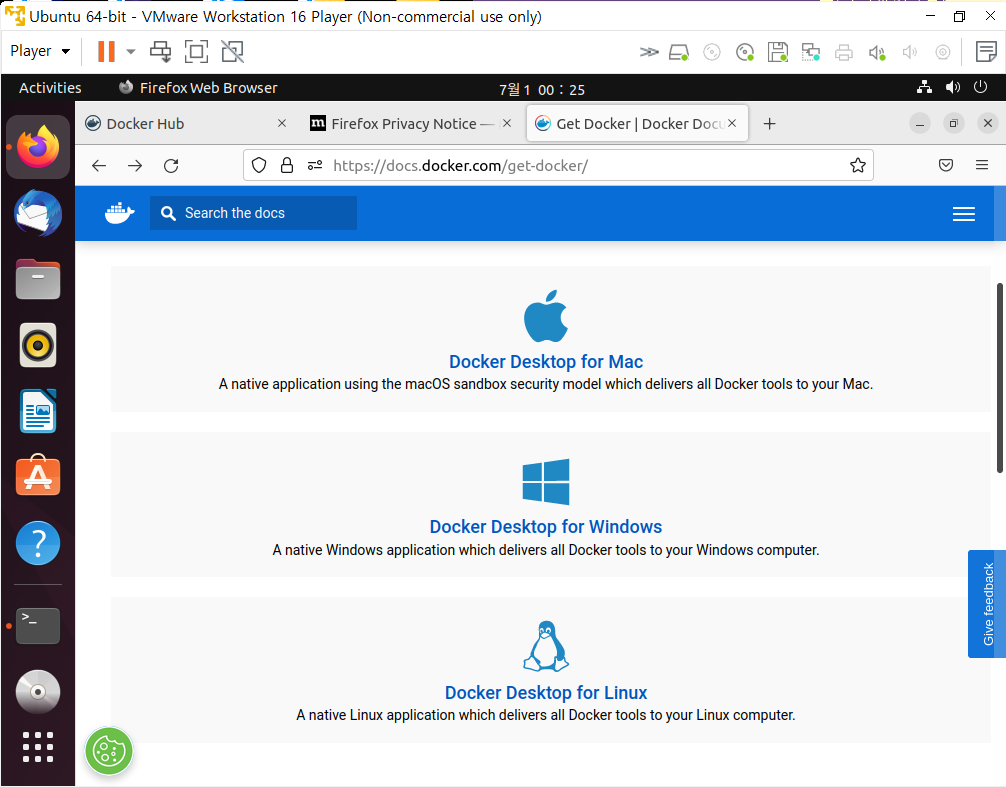Open the Ubuntu Activities overview
The width and height of the screenshot is (1006, 787).
click(x=50, y=88)
